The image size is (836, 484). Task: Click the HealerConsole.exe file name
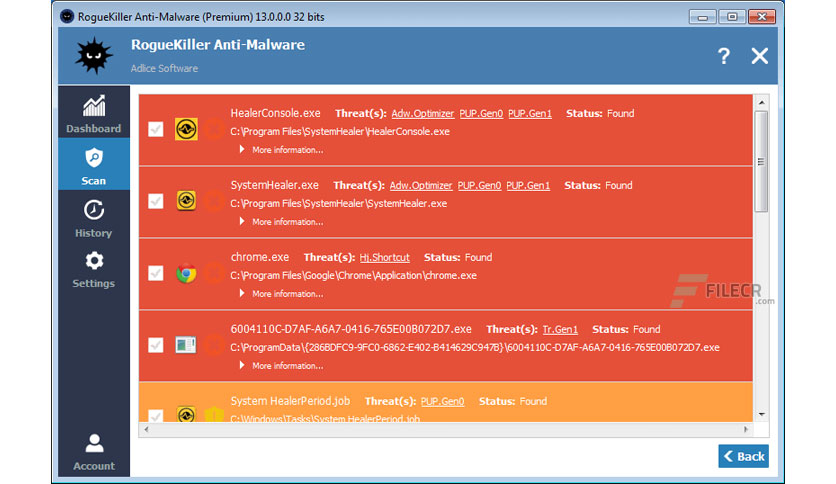(x=275, y=113)
